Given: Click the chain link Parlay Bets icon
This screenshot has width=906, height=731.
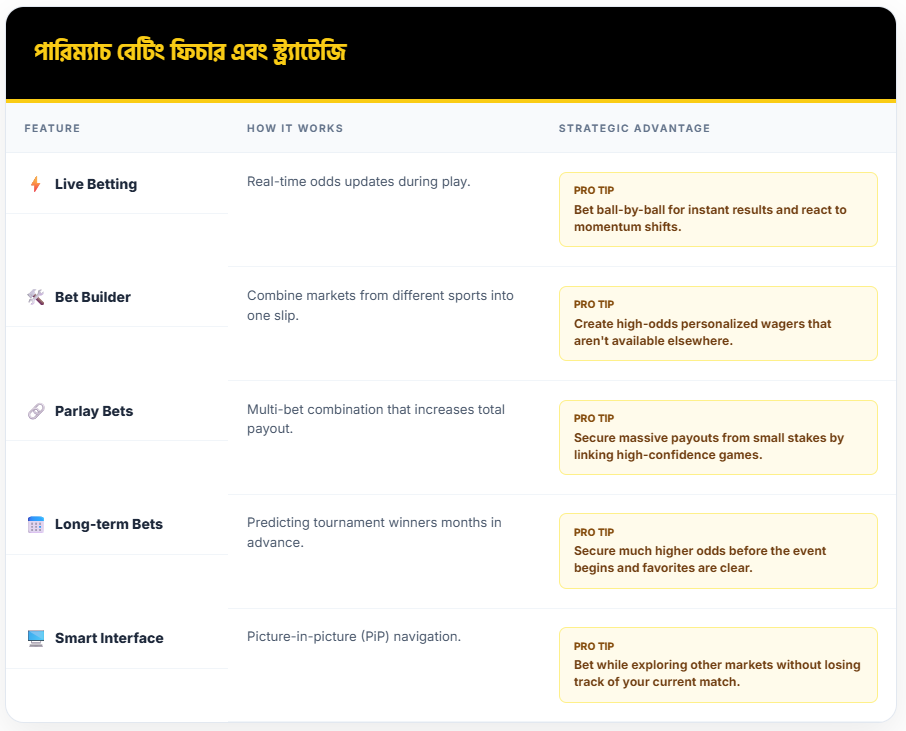Looking at the screenshot, I should coord(36,411).
